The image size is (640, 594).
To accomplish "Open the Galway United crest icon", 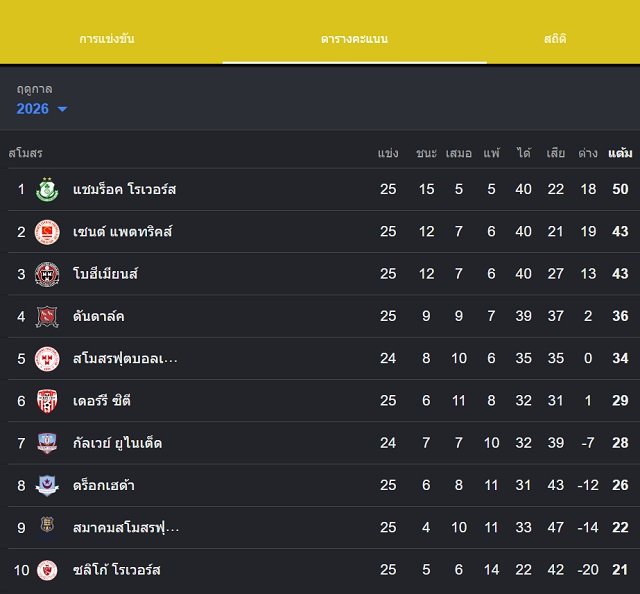I will (47, 443).
